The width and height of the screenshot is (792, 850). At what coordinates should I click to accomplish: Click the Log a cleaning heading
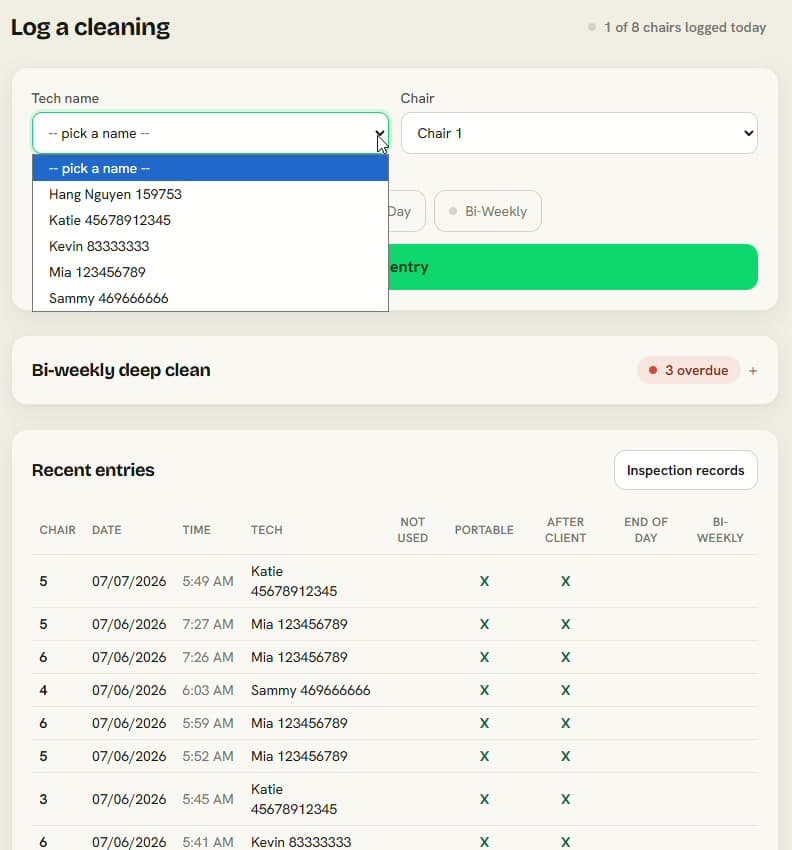[x=90, y=27]
